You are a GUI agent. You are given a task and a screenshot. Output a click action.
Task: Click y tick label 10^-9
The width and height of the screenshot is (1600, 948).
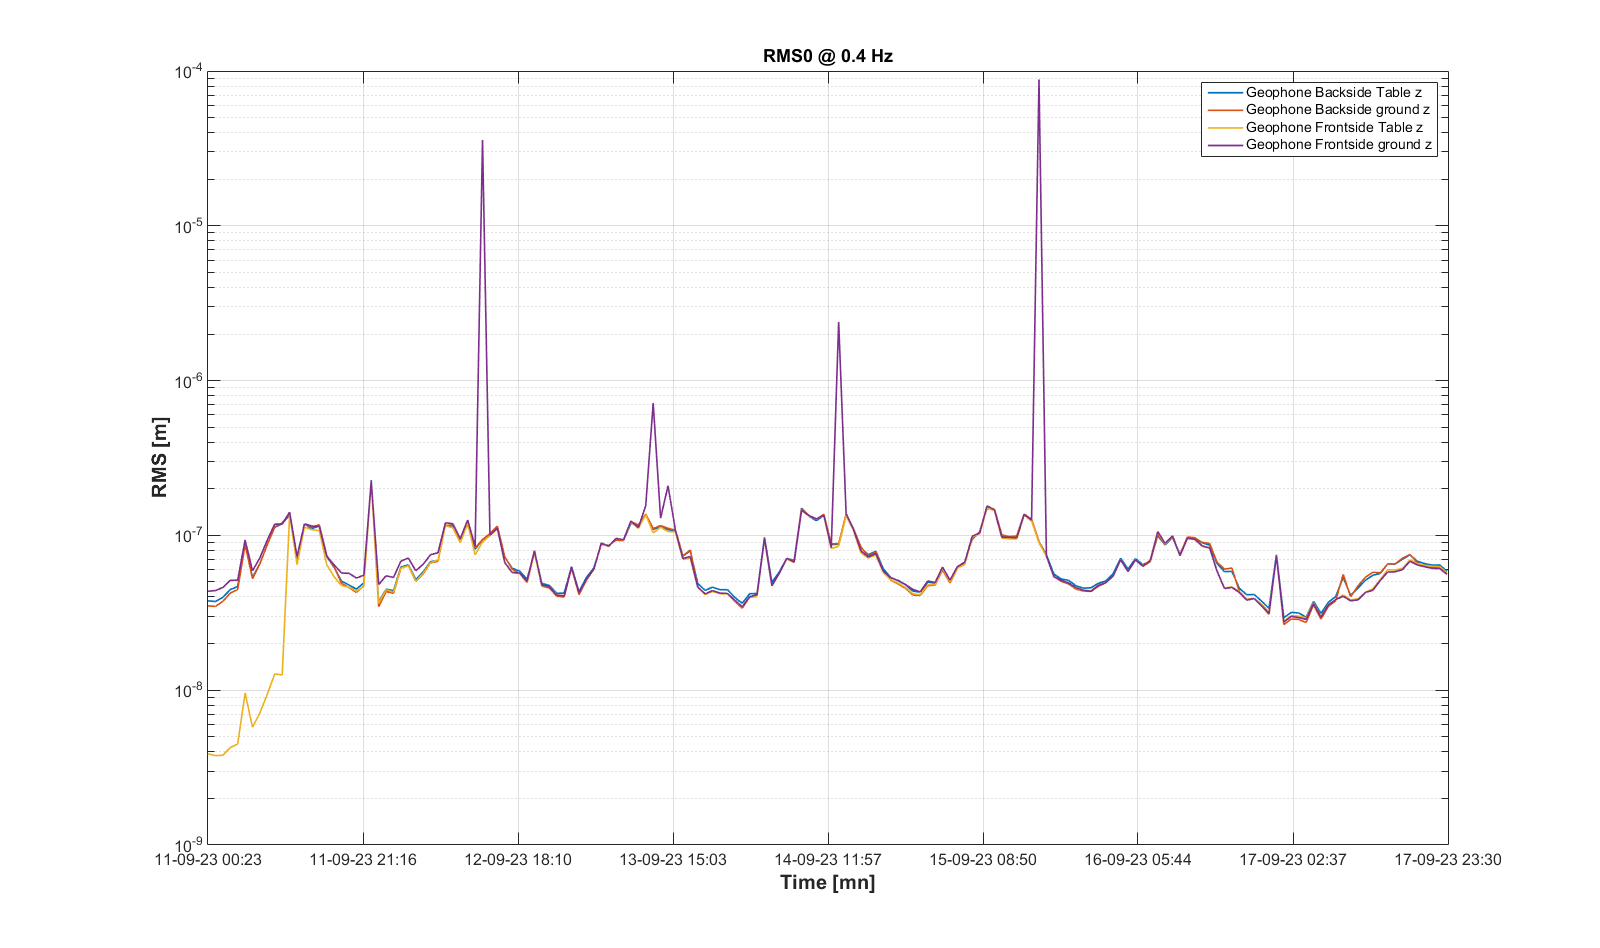coord(188,844)
